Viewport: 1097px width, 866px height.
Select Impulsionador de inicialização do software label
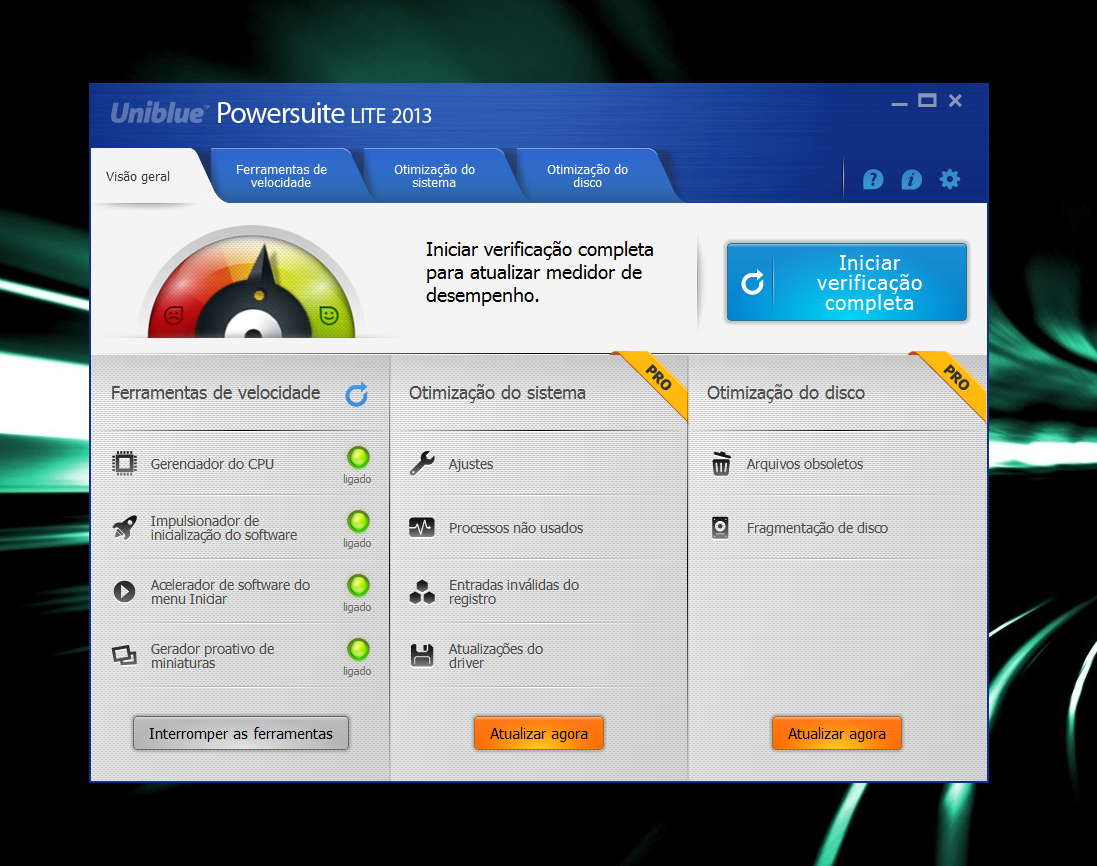click(x=224, y=528)
